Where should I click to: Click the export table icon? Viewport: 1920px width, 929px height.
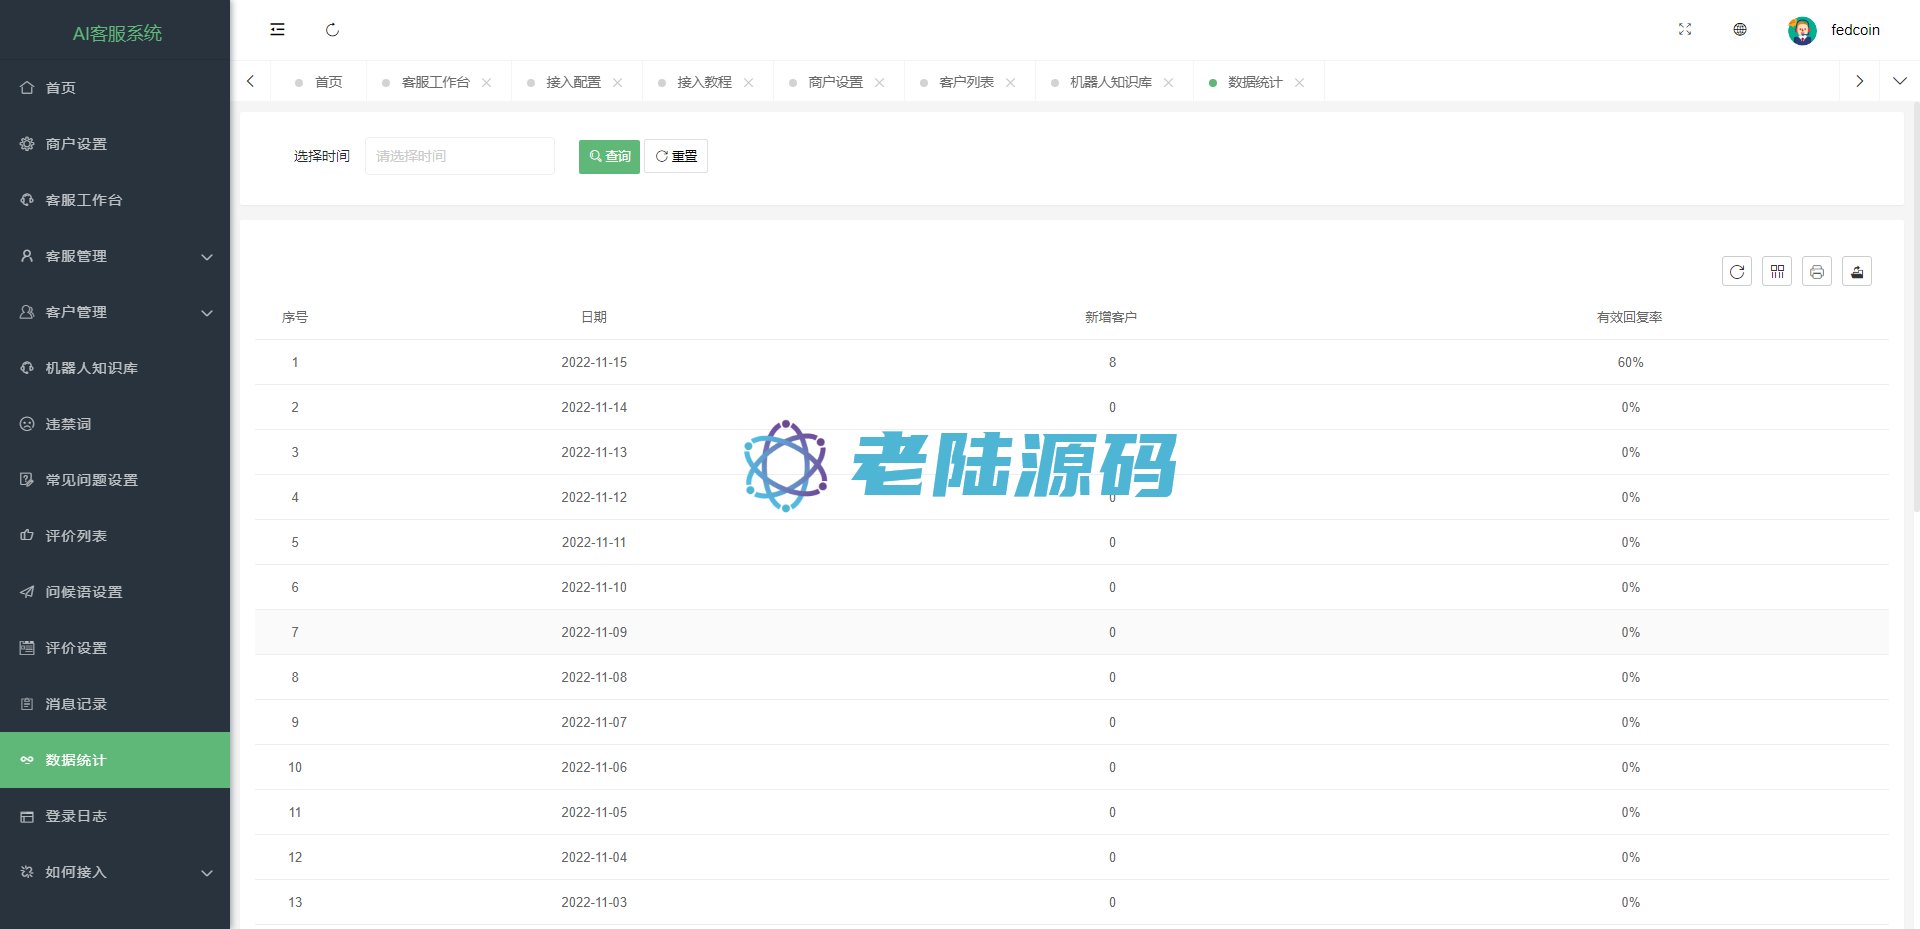coord(1857,272)
